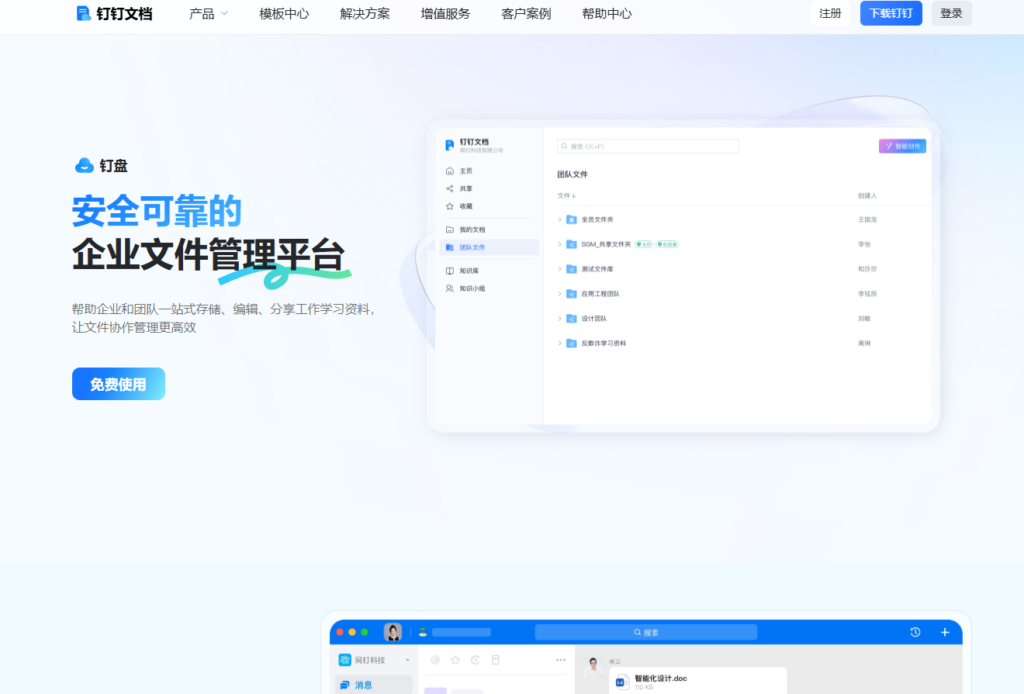
Task: Click the star icon in the chat toolbar
Action: click(455, 660)
